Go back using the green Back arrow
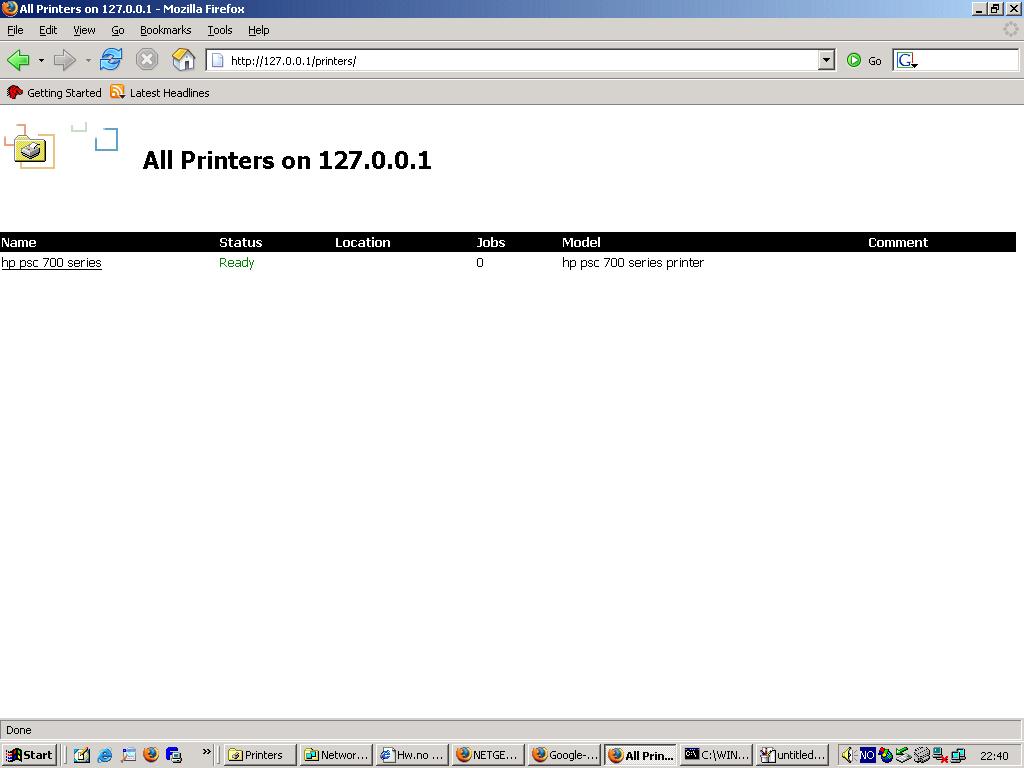This screenshot has width=1024, height=768. pyautogui.click(x=18, y=61)
